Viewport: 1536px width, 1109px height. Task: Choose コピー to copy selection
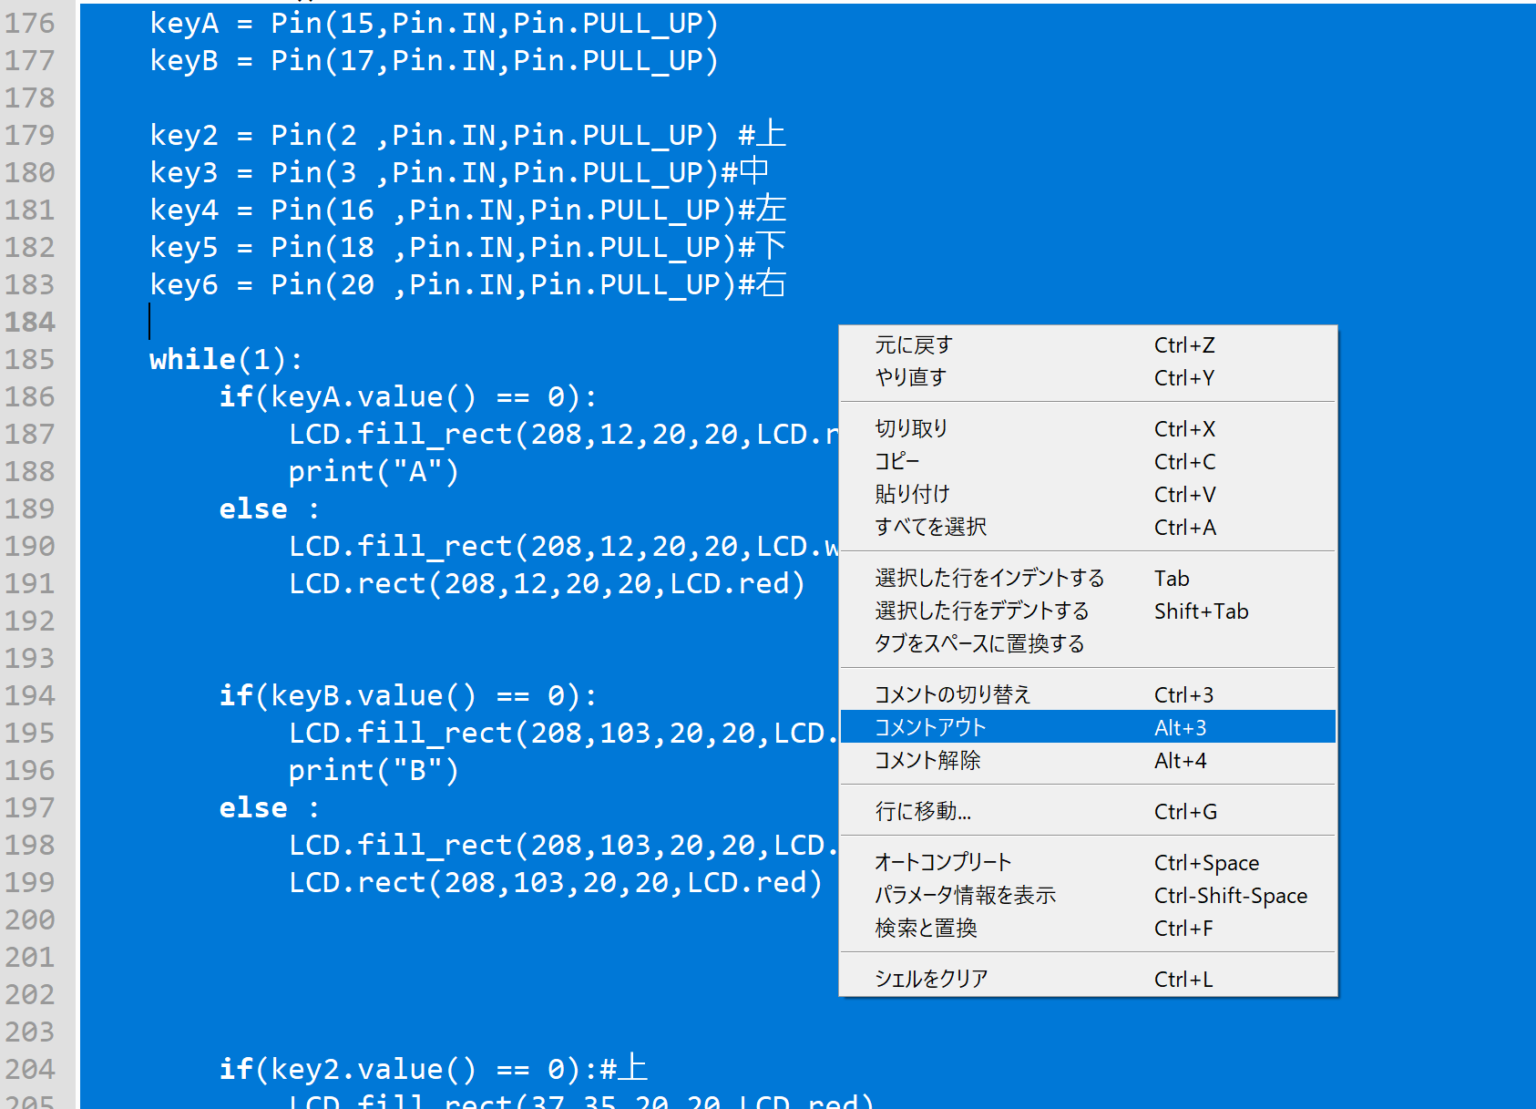[x=898, y=461]
